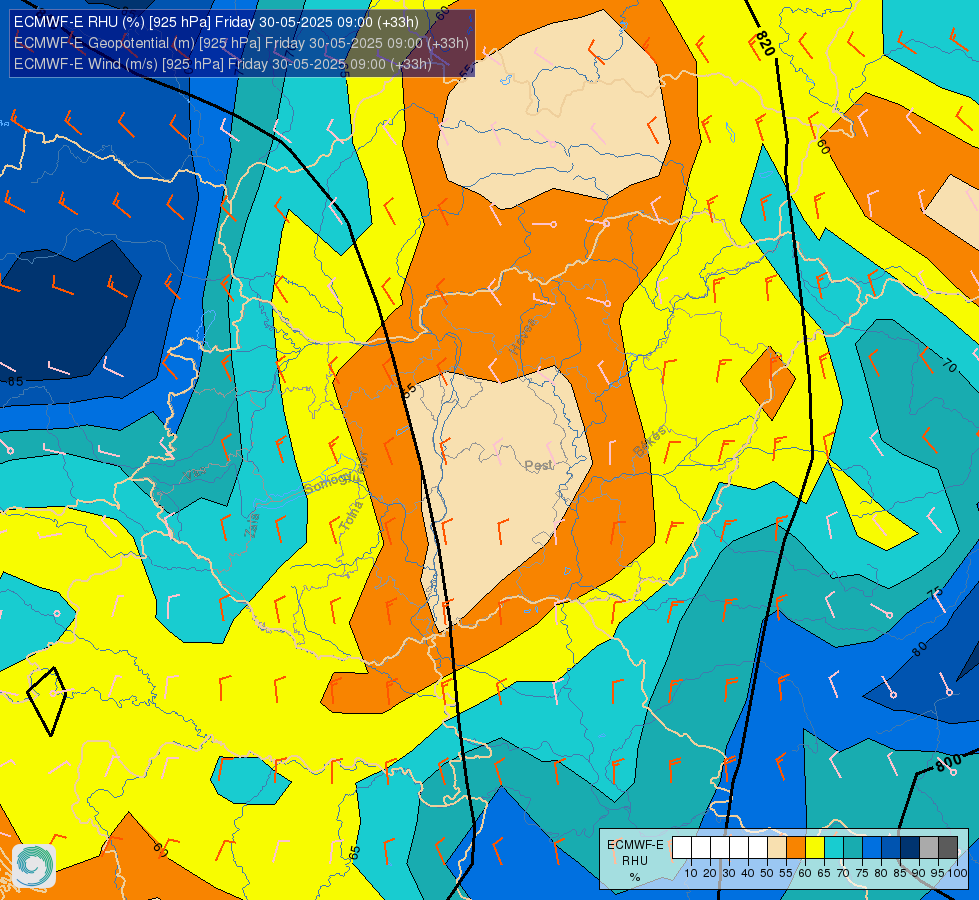The height and width of the screenshot is (900, 979).
Task: Click the 85 humidity contour label
Action: pos(15,381)
